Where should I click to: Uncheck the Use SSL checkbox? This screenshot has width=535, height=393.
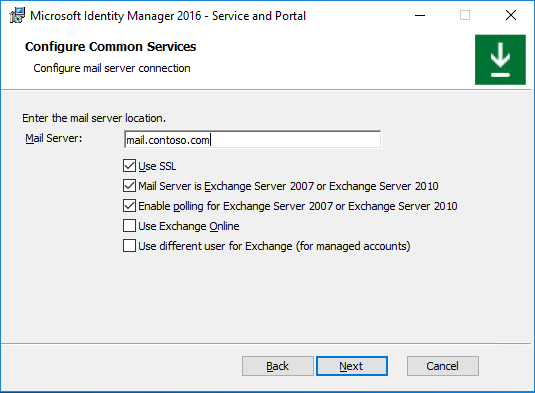(x=129, y=166)
